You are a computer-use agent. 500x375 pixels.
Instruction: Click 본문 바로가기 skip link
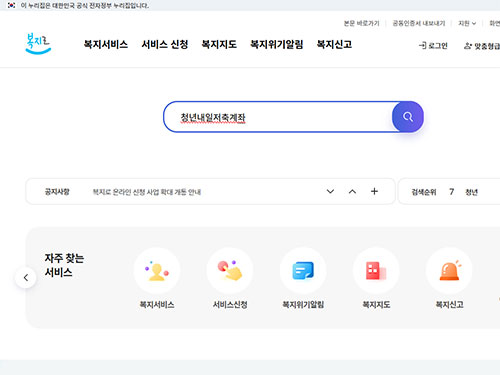[x=362, y=23]
